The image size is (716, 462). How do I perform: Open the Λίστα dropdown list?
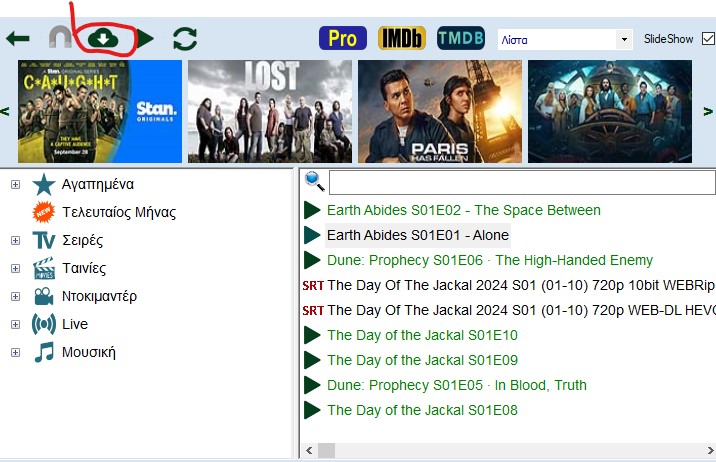pyautogui.click(x=565, y=40)
